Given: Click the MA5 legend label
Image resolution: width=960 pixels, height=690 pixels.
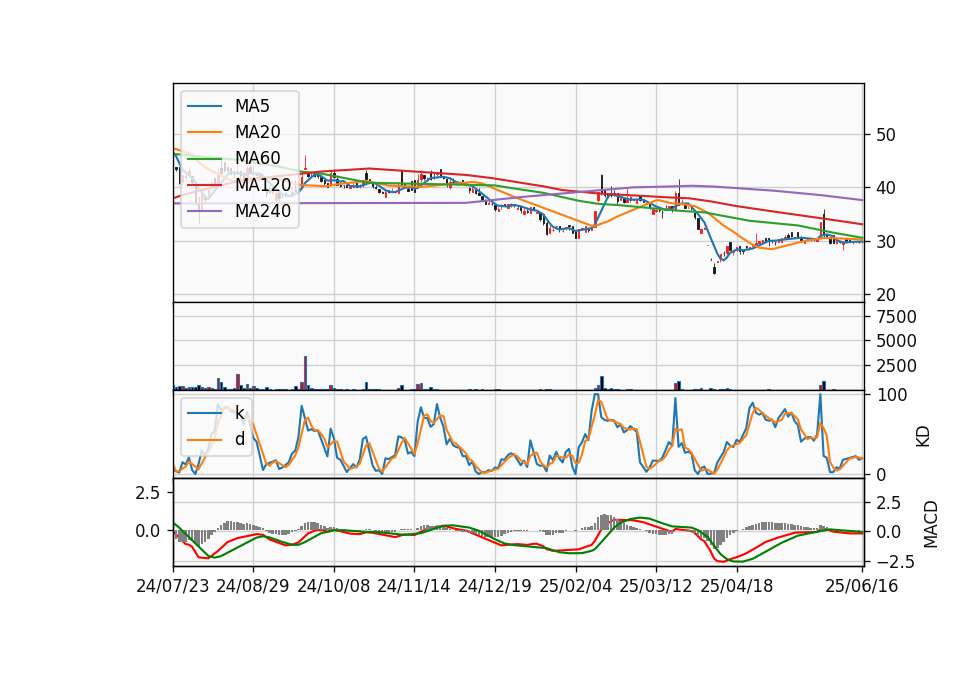Looking at the screenshot, I should (252, 106).
